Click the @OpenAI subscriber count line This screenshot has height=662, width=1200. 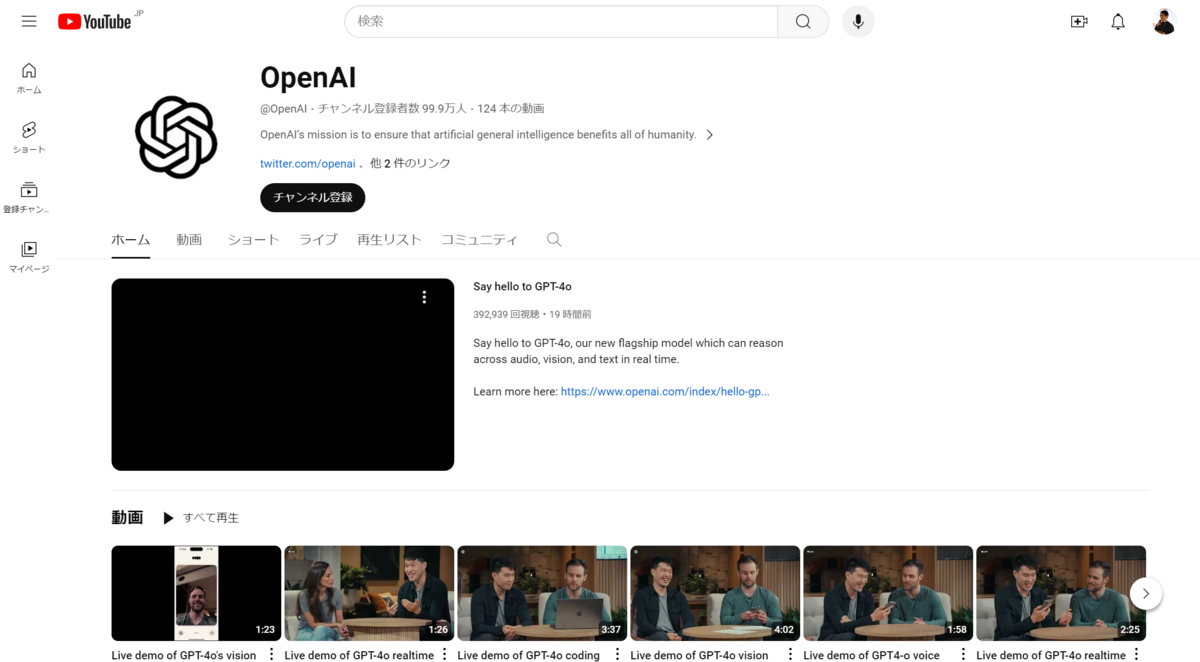[x=402, y=108]
